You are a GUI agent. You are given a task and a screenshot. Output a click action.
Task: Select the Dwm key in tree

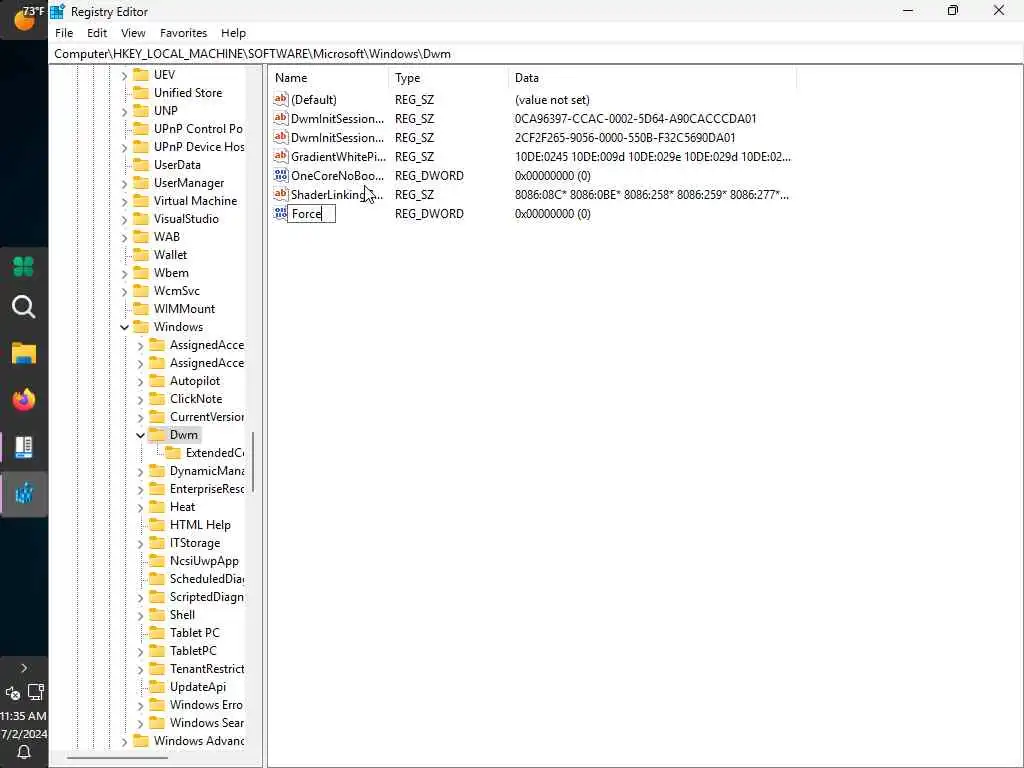tap(184, 435)
